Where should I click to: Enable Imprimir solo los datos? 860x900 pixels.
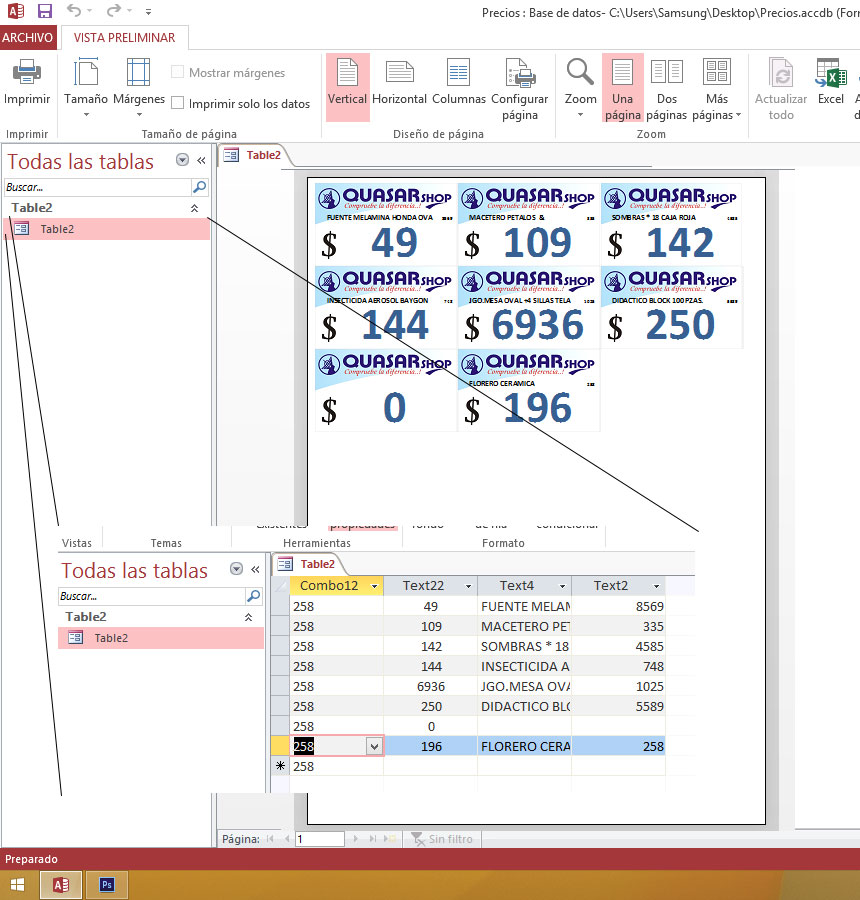(x=178, y=103)
